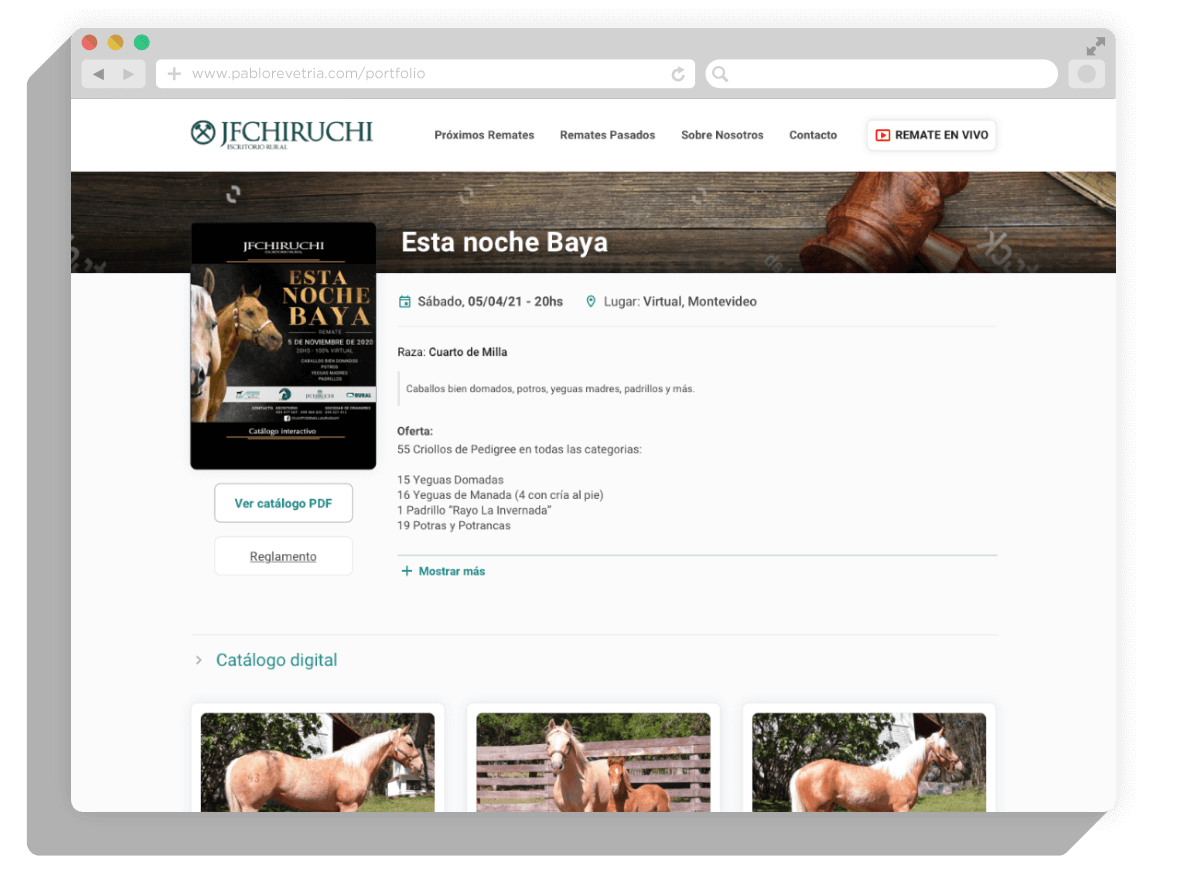Click the Esta Noche Baya poster image
This screenshot has width=1191, height=880.
coord(283,345)
